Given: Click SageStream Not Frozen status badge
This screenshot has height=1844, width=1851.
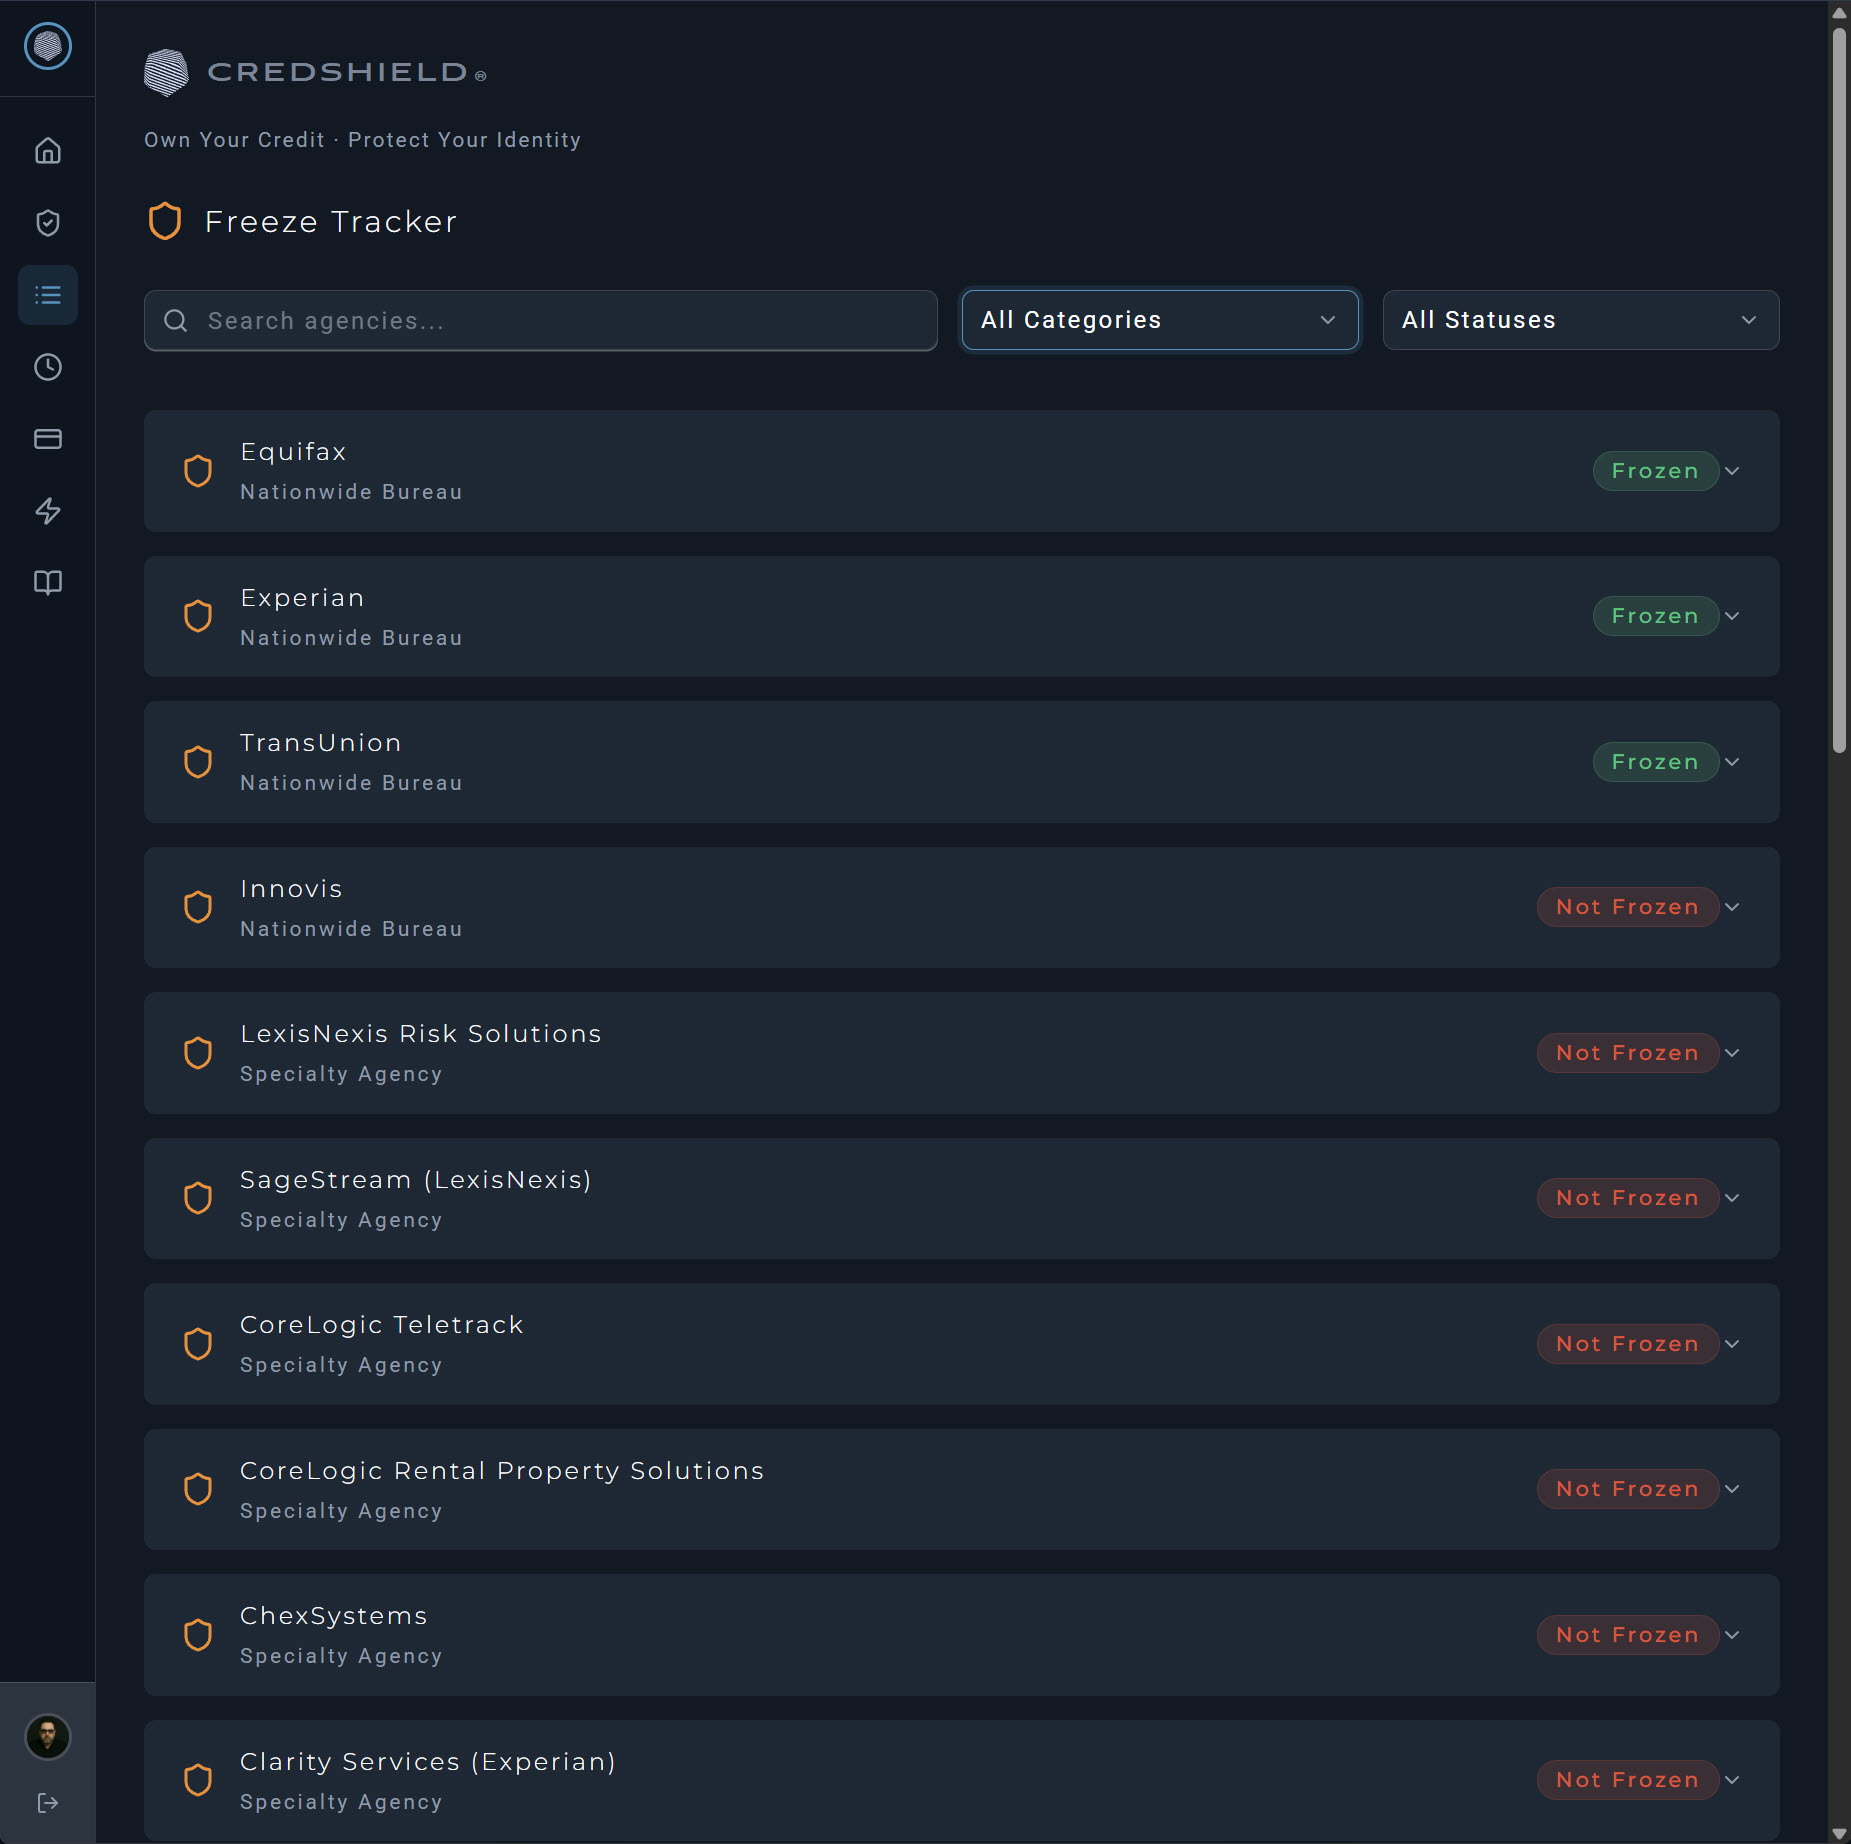Looking at the screenshot, I should click(1627, 1198).
